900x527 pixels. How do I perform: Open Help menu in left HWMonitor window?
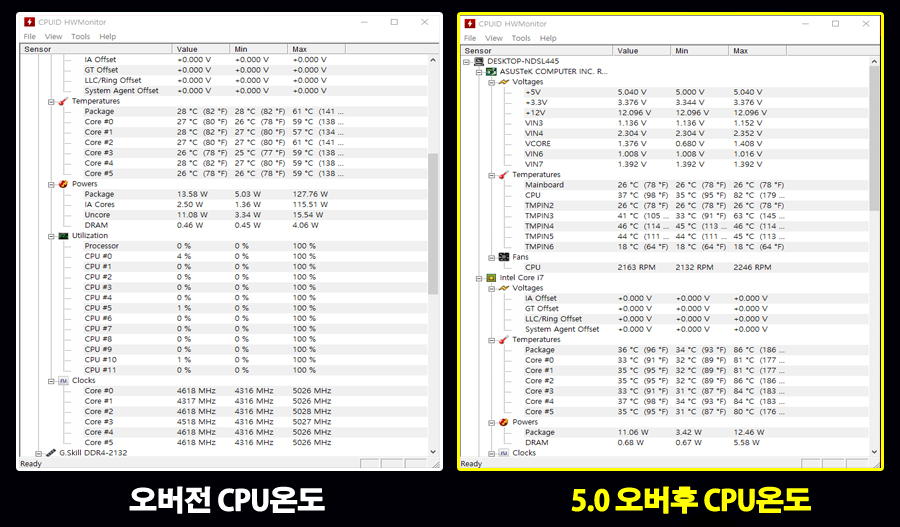point(107,36)
